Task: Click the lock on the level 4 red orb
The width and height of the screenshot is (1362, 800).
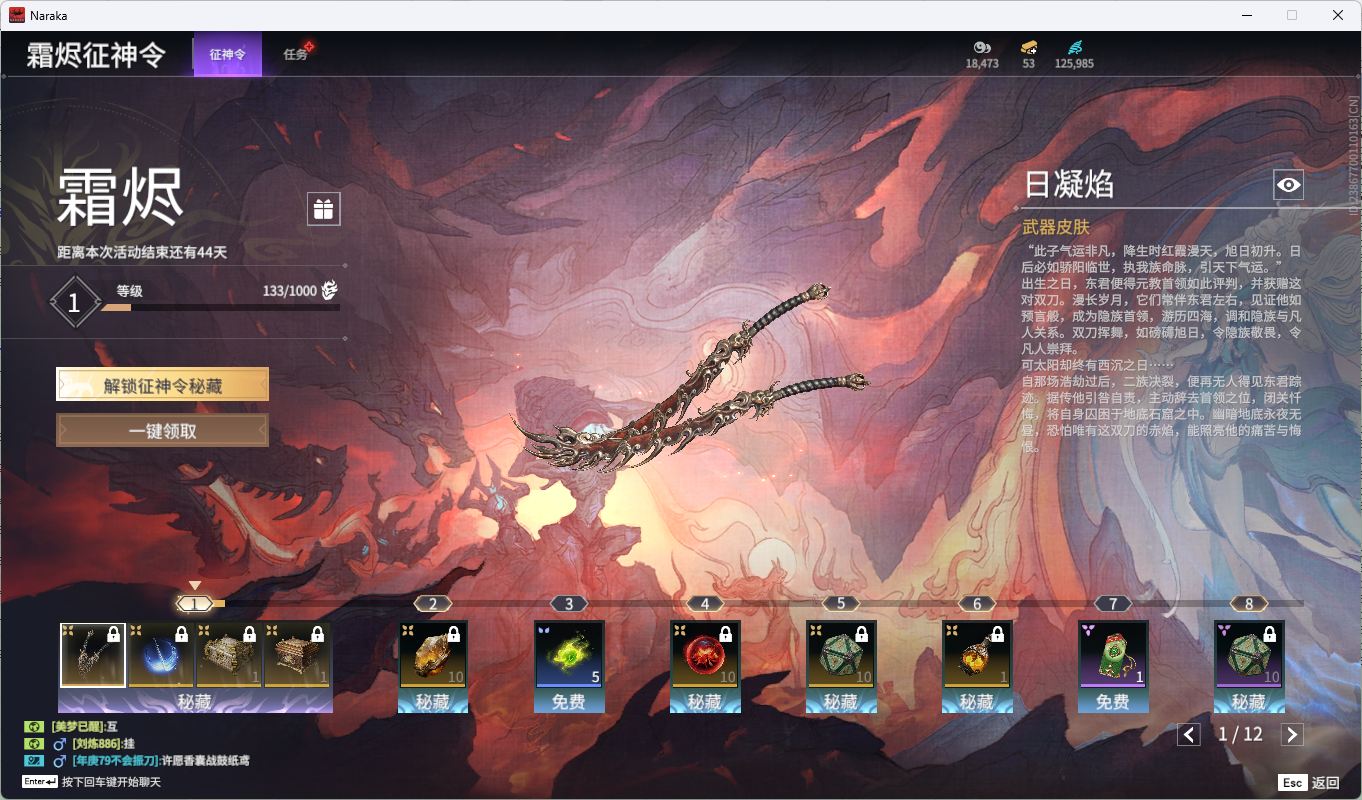Action: (726, 634)
